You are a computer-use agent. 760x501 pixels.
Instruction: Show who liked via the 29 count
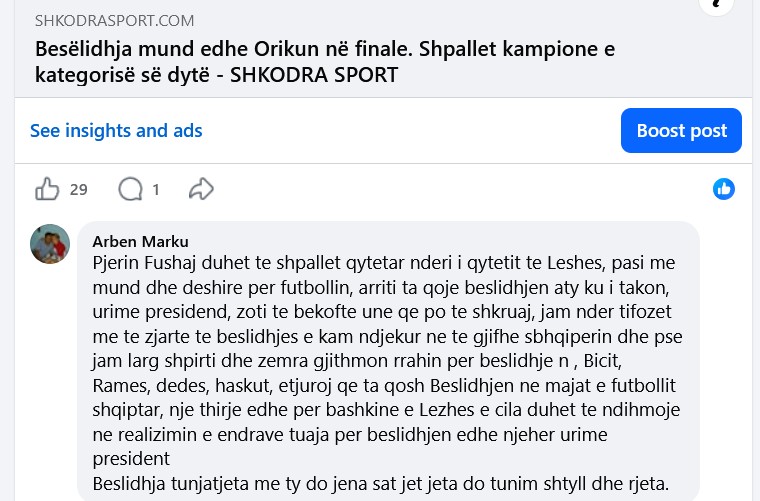click(79, 189)
